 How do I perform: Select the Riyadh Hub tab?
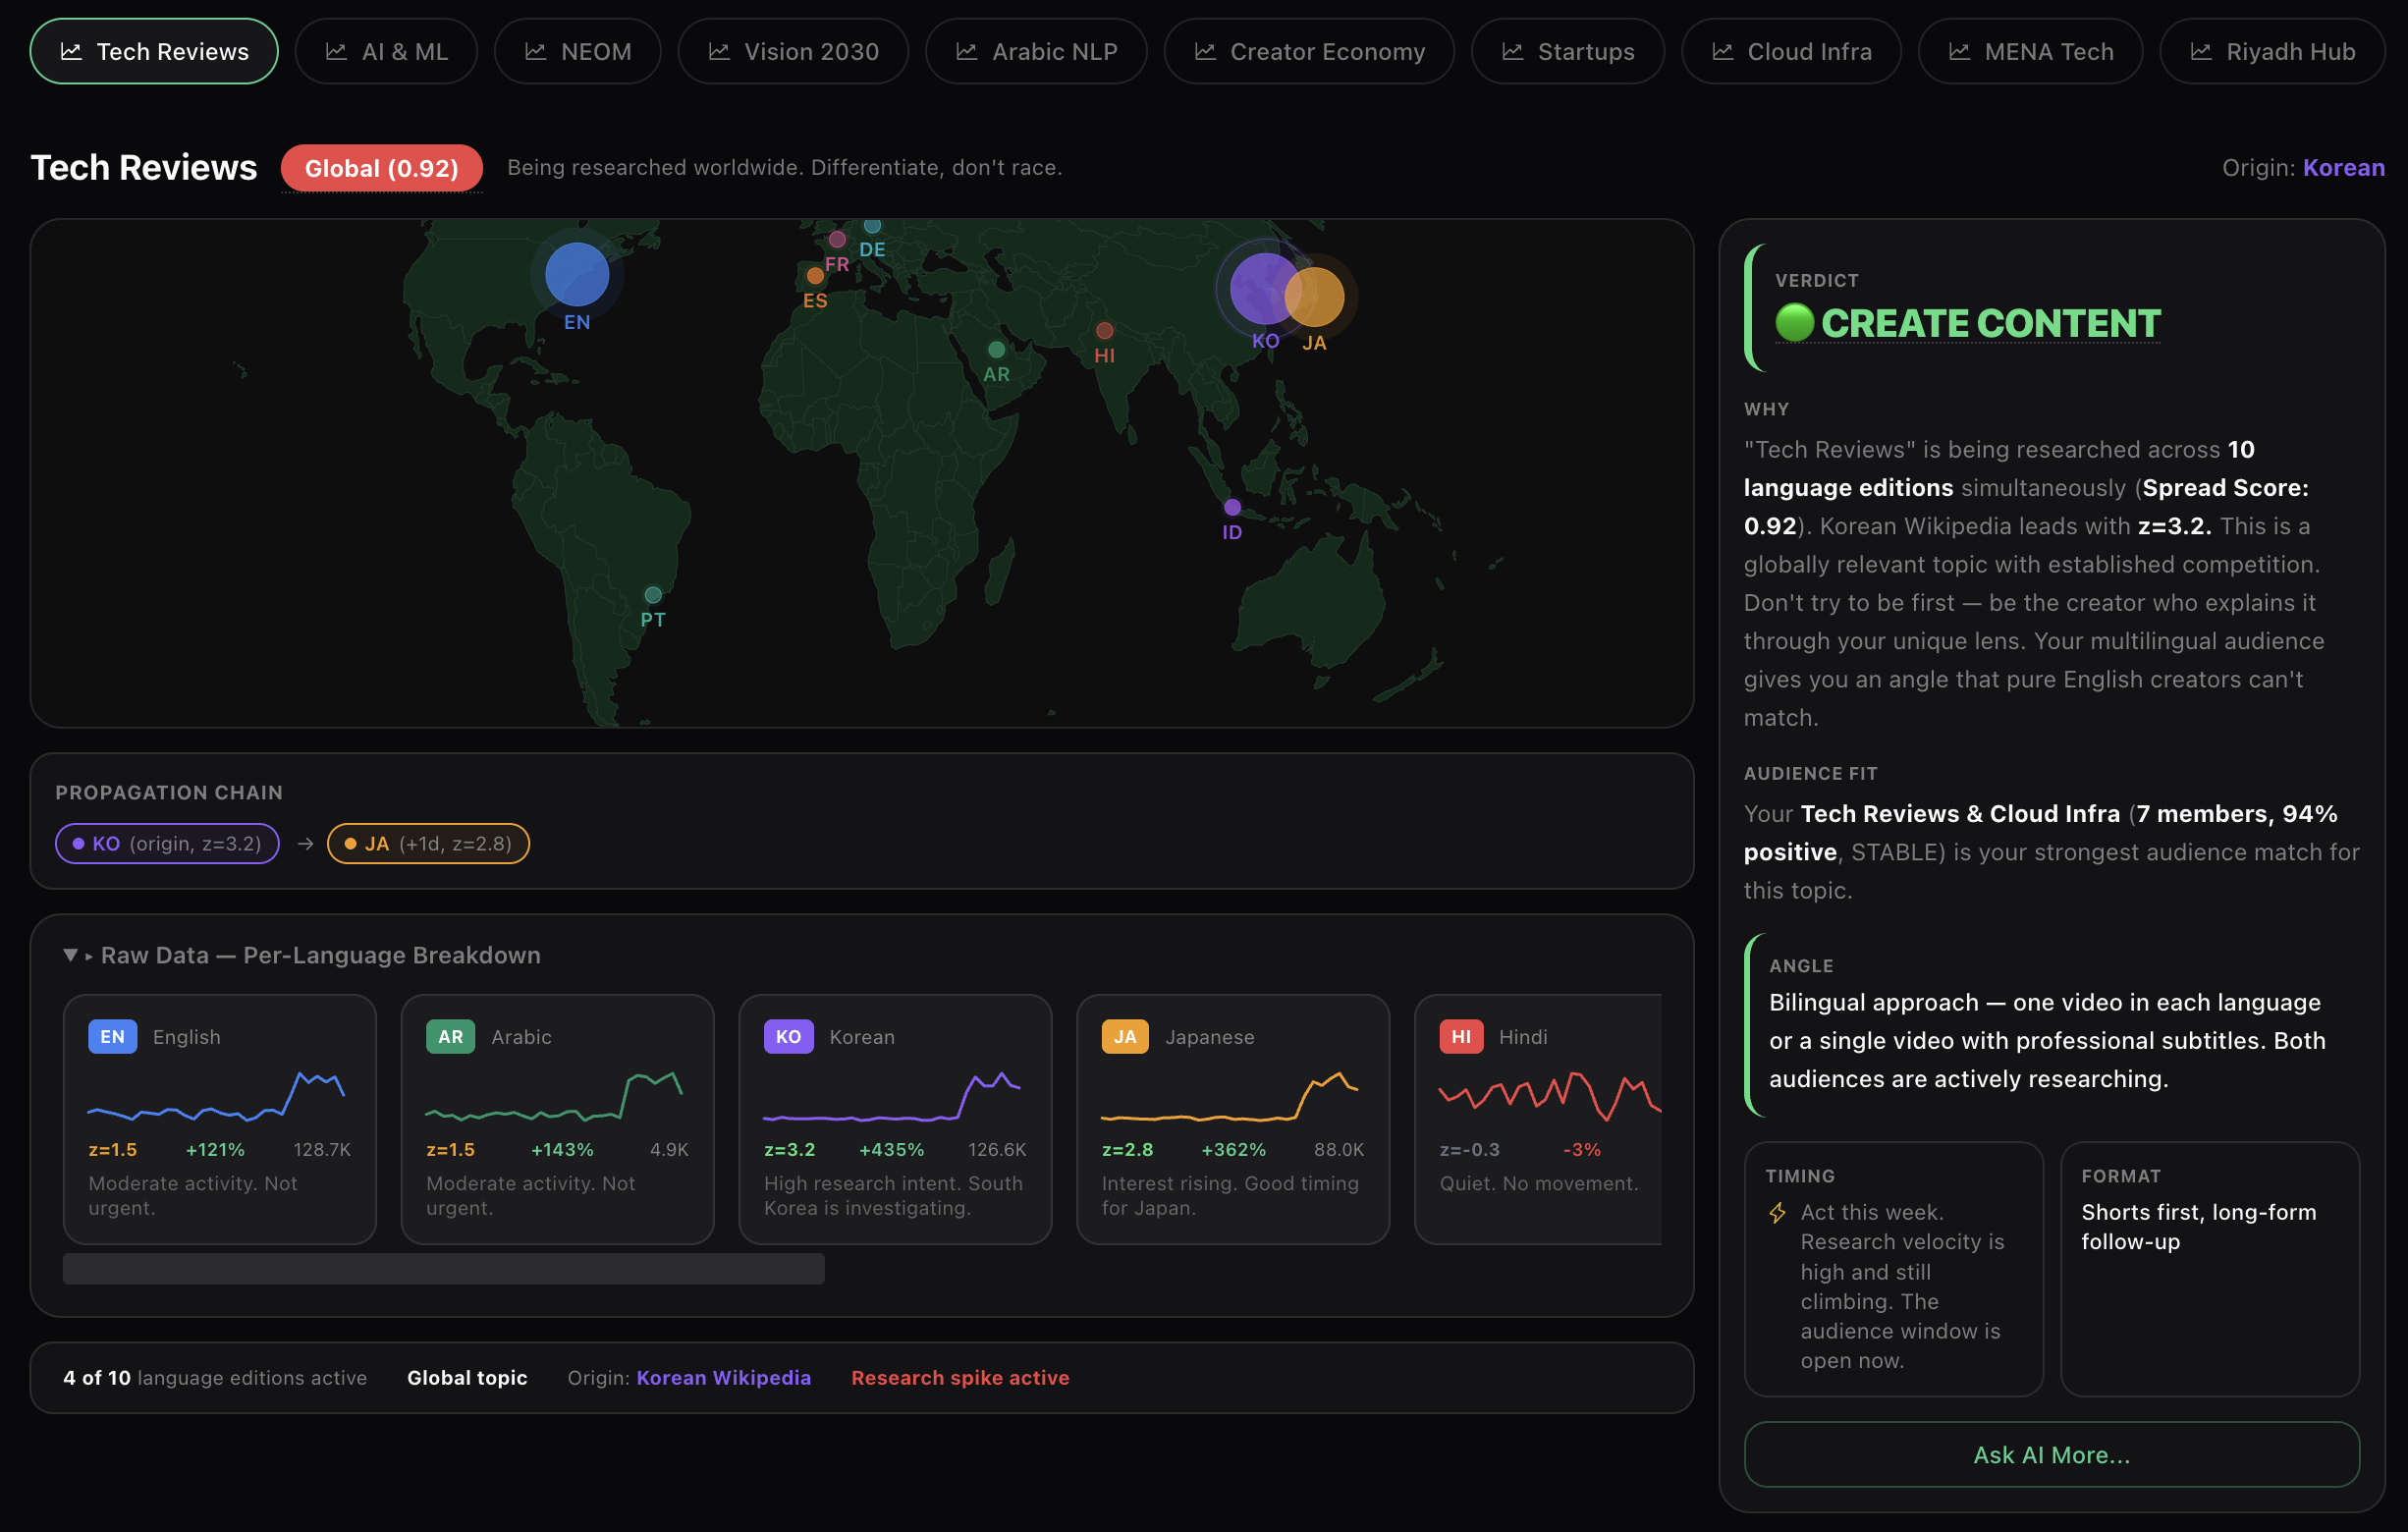(x=2272, y=51)
